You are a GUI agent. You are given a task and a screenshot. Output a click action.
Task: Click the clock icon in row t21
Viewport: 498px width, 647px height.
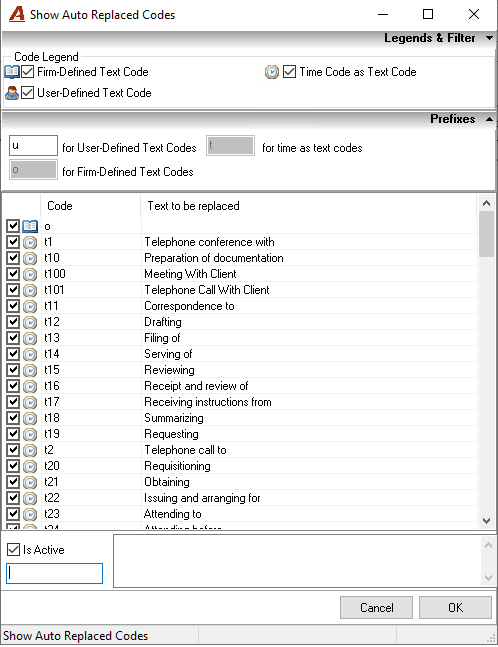30,482
